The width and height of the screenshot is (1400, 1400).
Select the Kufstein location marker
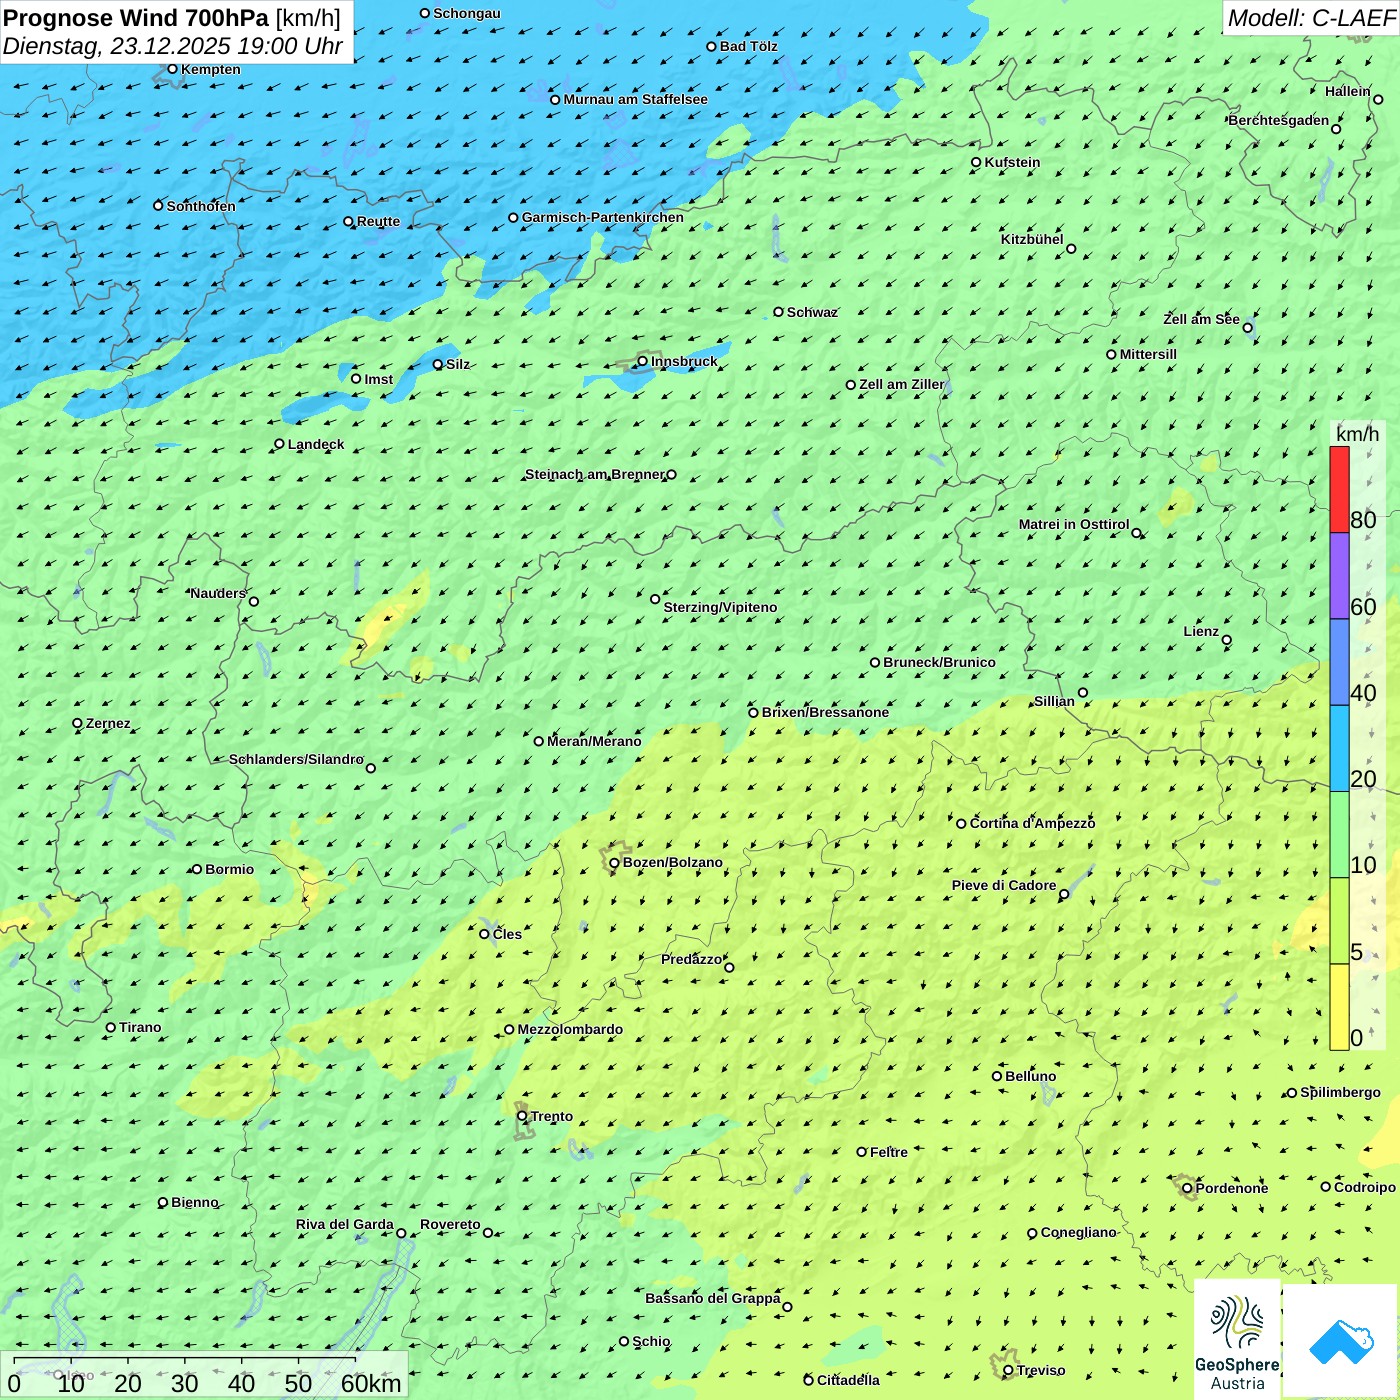976,162
